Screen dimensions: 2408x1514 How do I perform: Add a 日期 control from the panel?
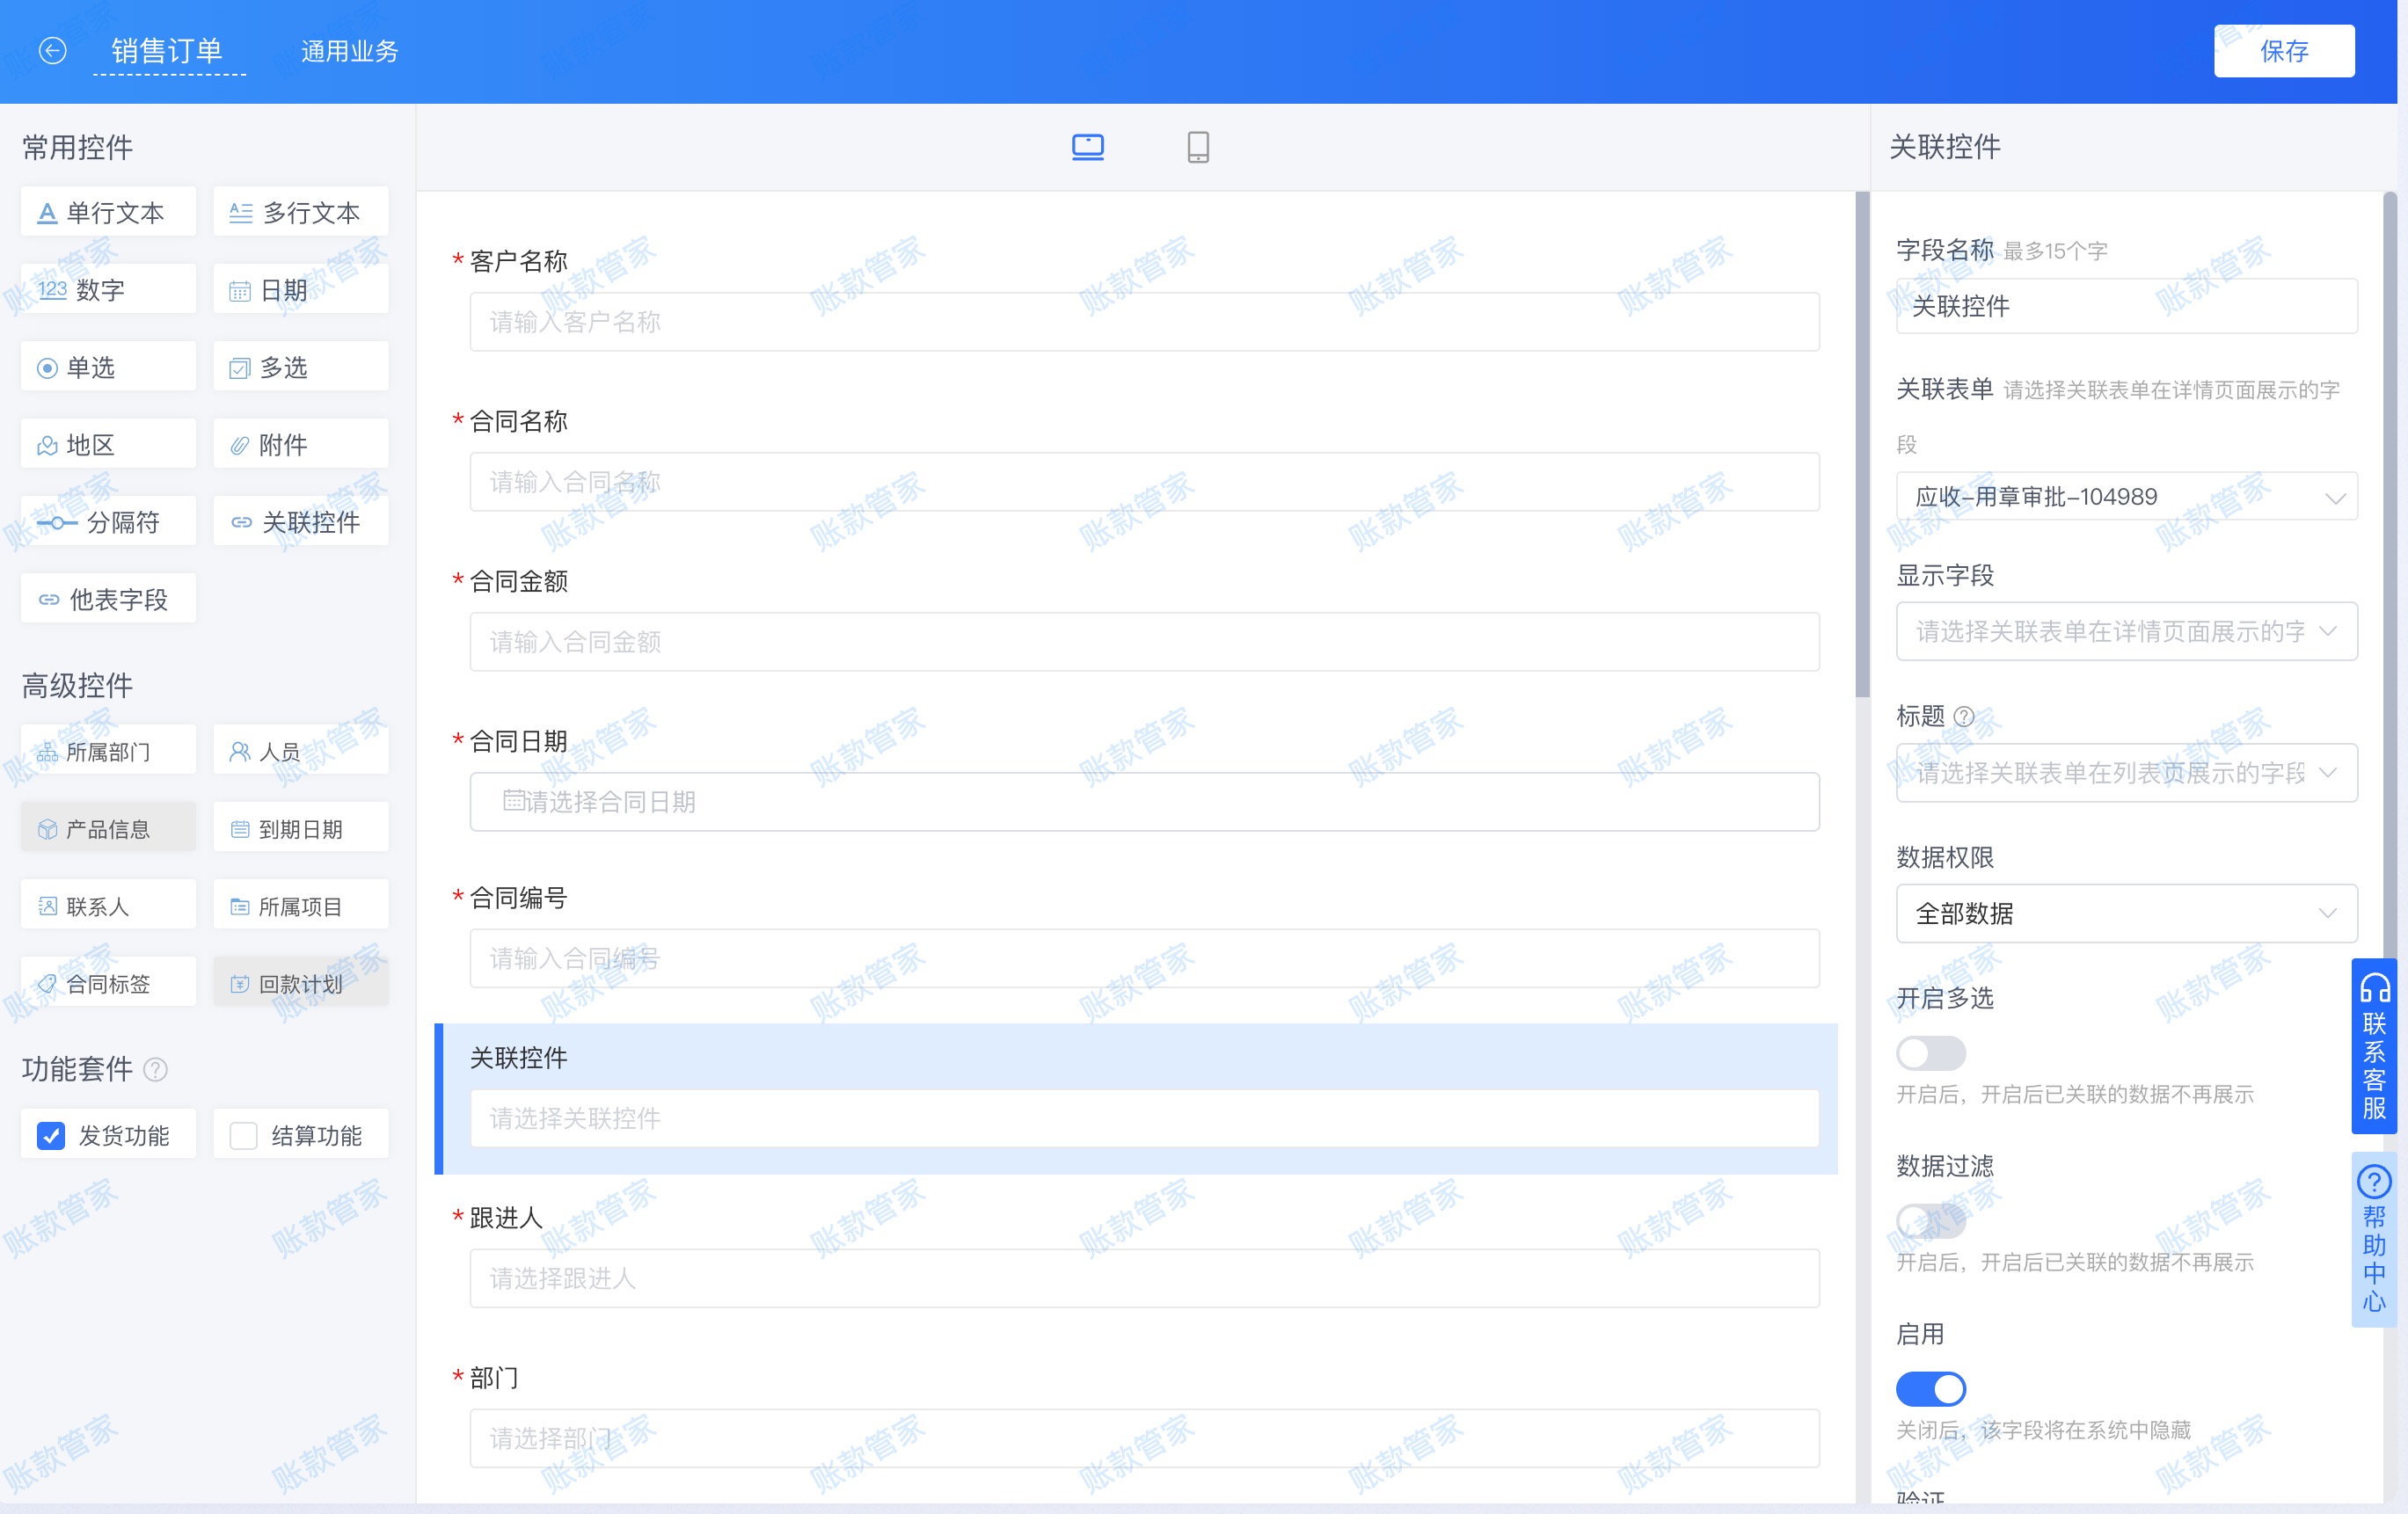click(299, 288)
